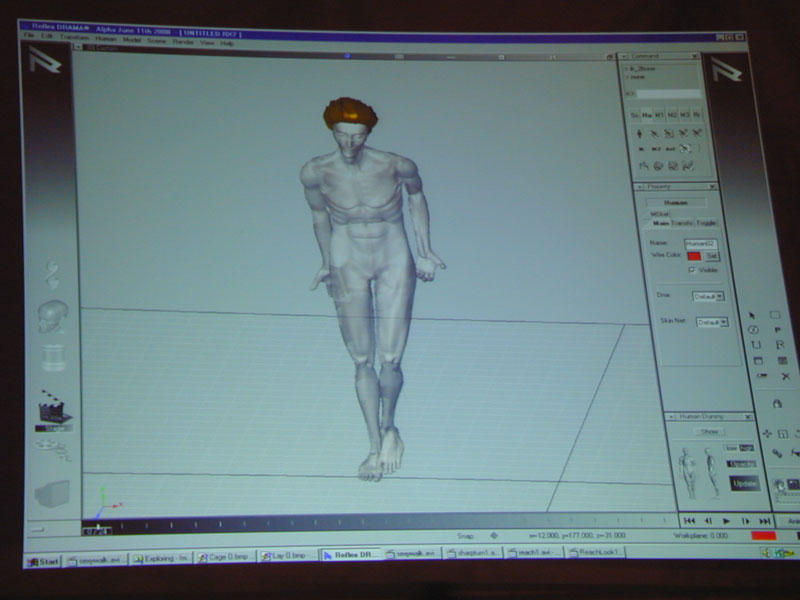Click the Update button
The width and height of the screenshot is (800, 600).
tap(743, 483)
